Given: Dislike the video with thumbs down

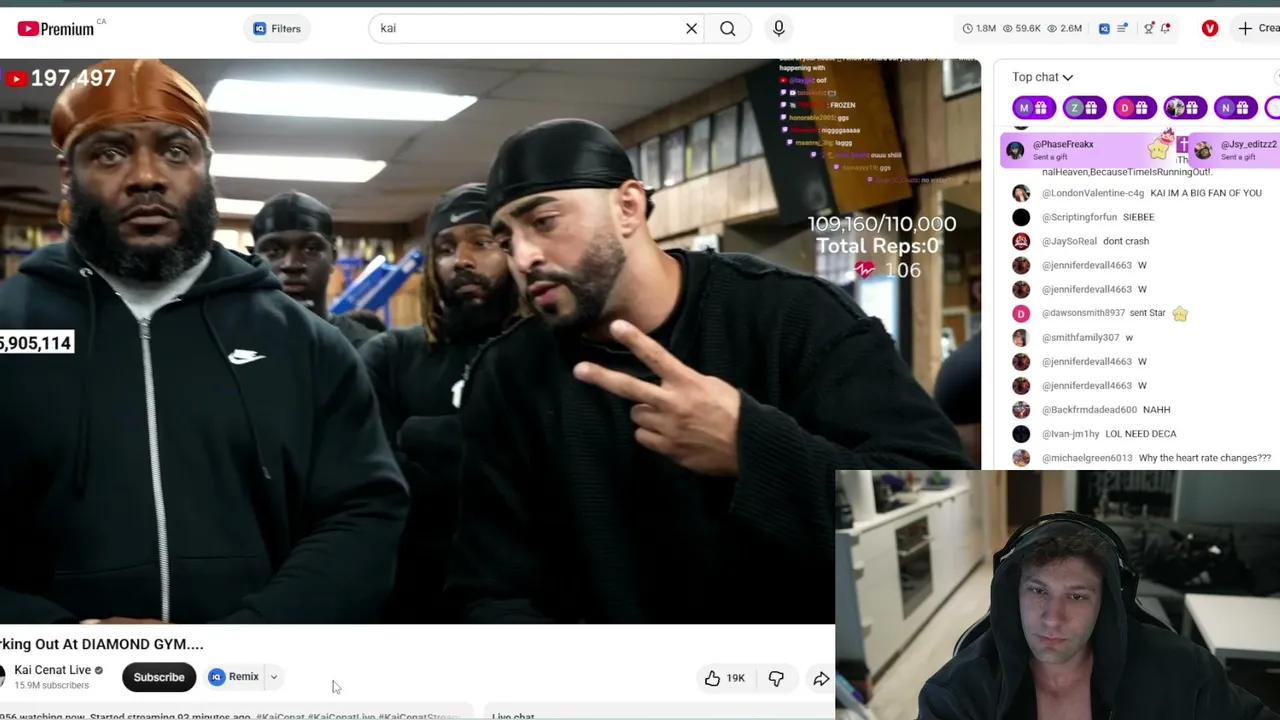Looking at the screenshot, I should (x=776, y=678).
